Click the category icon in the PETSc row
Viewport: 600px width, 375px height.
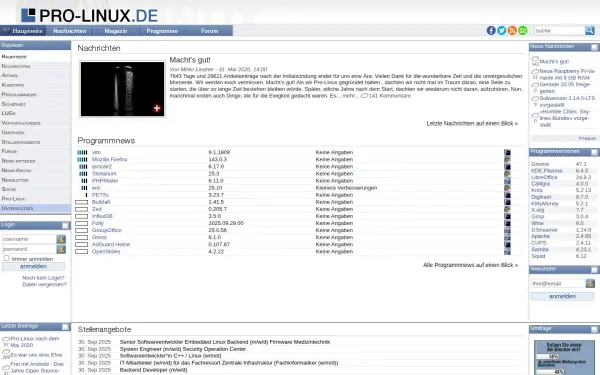[x=507, y=195]
